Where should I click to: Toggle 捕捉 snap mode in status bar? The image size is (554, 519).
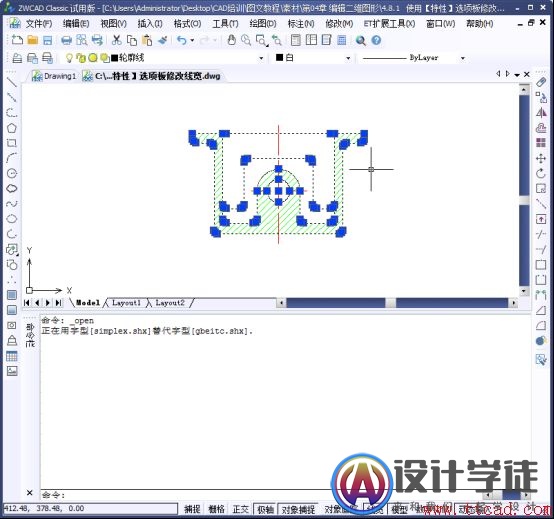(x=192, y=509)
